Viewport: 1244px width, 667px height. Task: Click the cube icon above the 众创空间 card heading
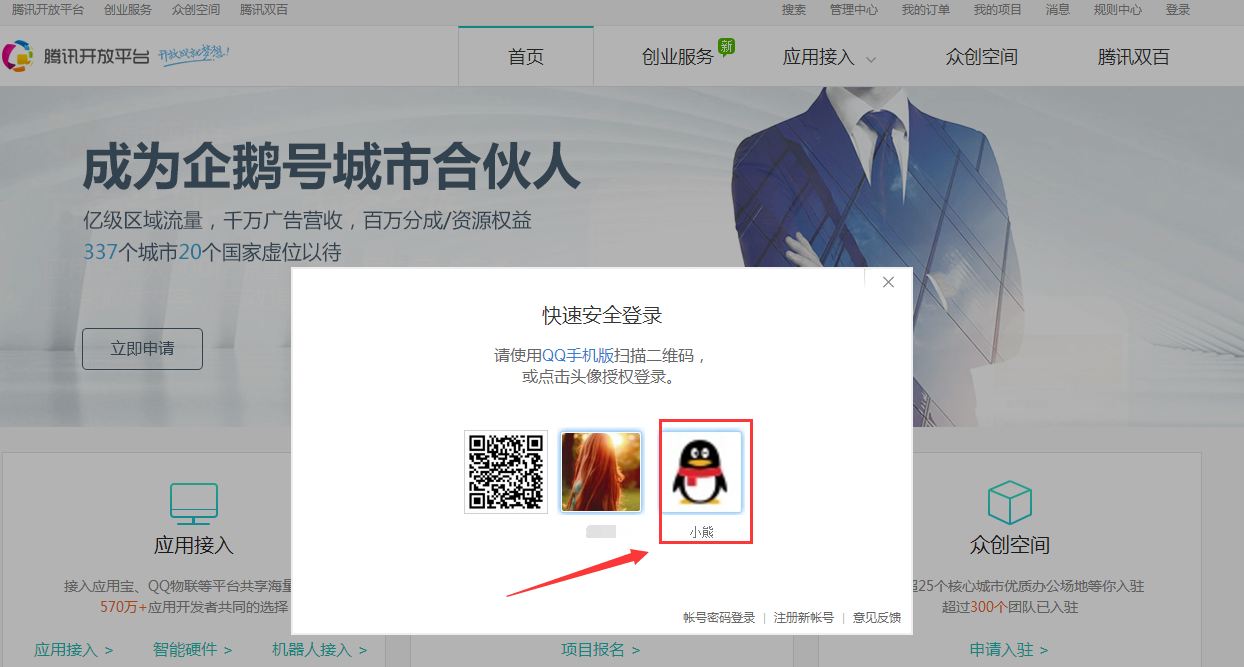pos(1009,503)
